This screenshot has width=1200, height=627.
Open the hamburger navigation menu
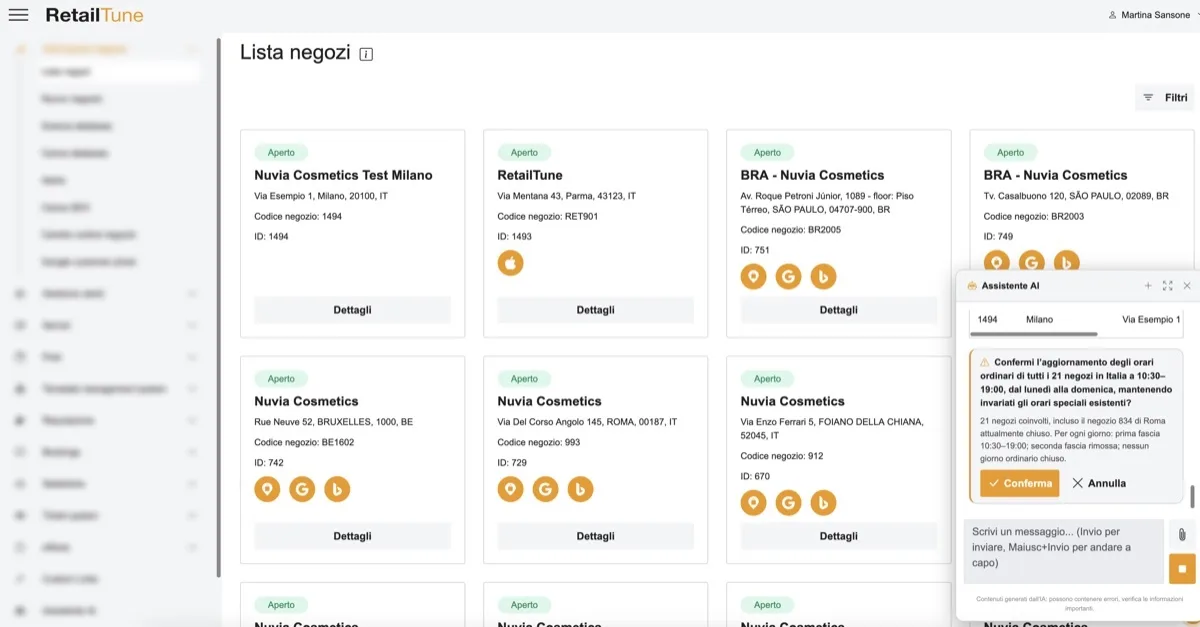pos(18,15)
